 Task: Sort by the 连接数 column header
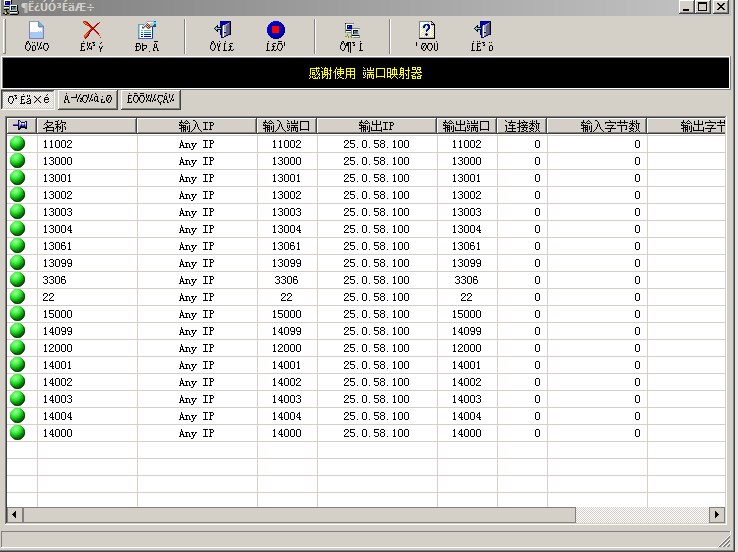(522, 126)
